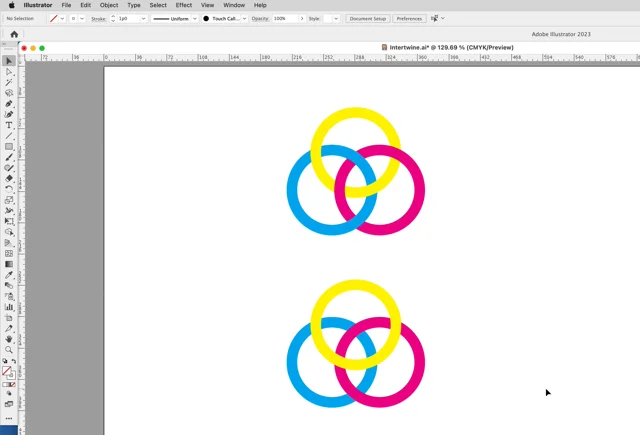Click Draw mode icon in toolbar

[9, 393]
